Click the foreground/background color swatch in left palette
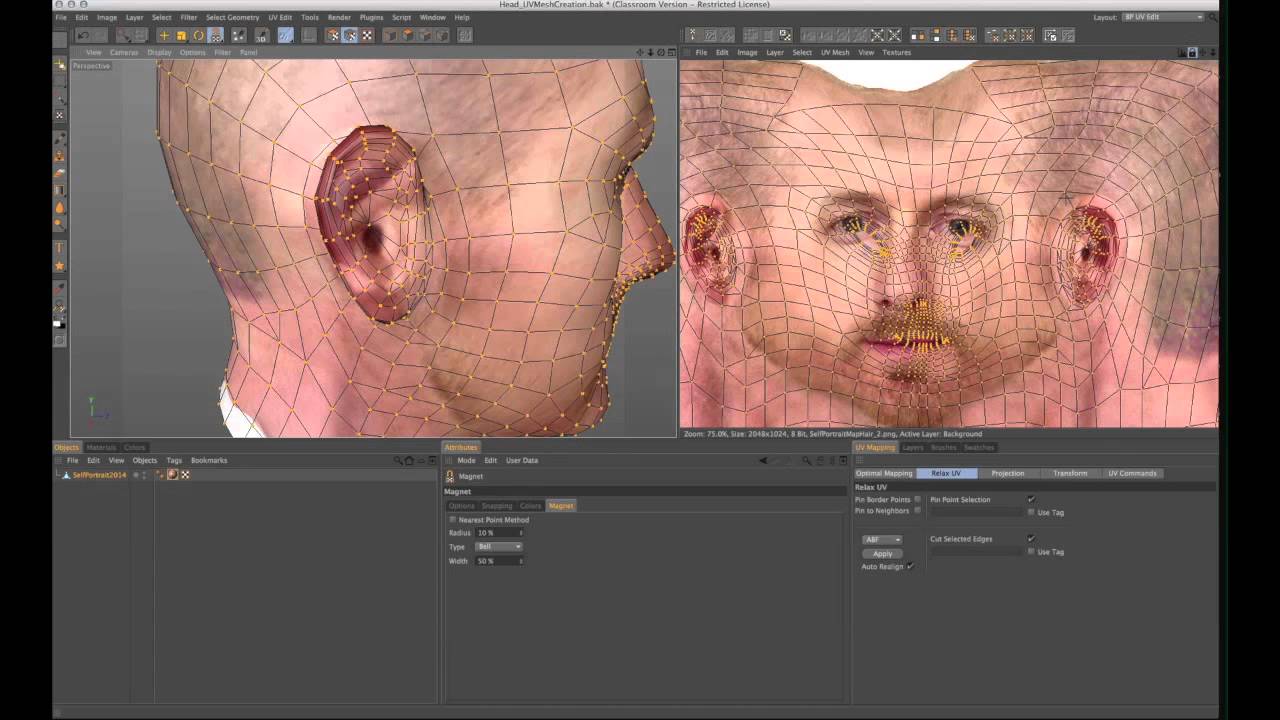 (59, 322)
